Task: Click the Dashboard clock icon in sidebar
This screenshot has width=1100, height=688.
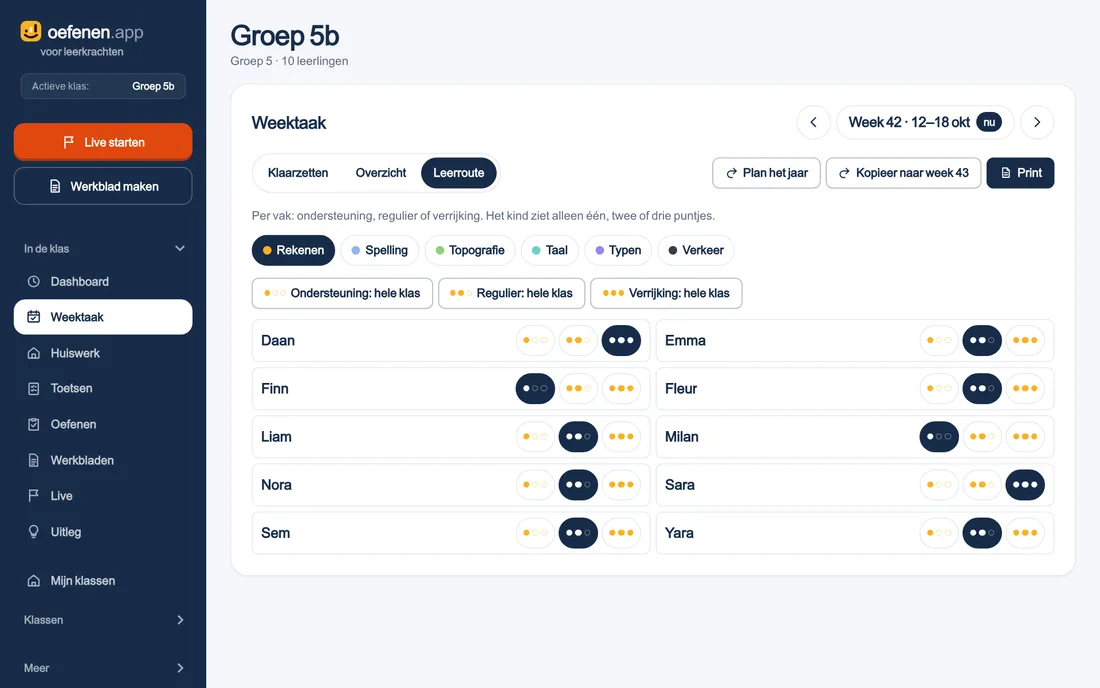Action: (33, 281)
